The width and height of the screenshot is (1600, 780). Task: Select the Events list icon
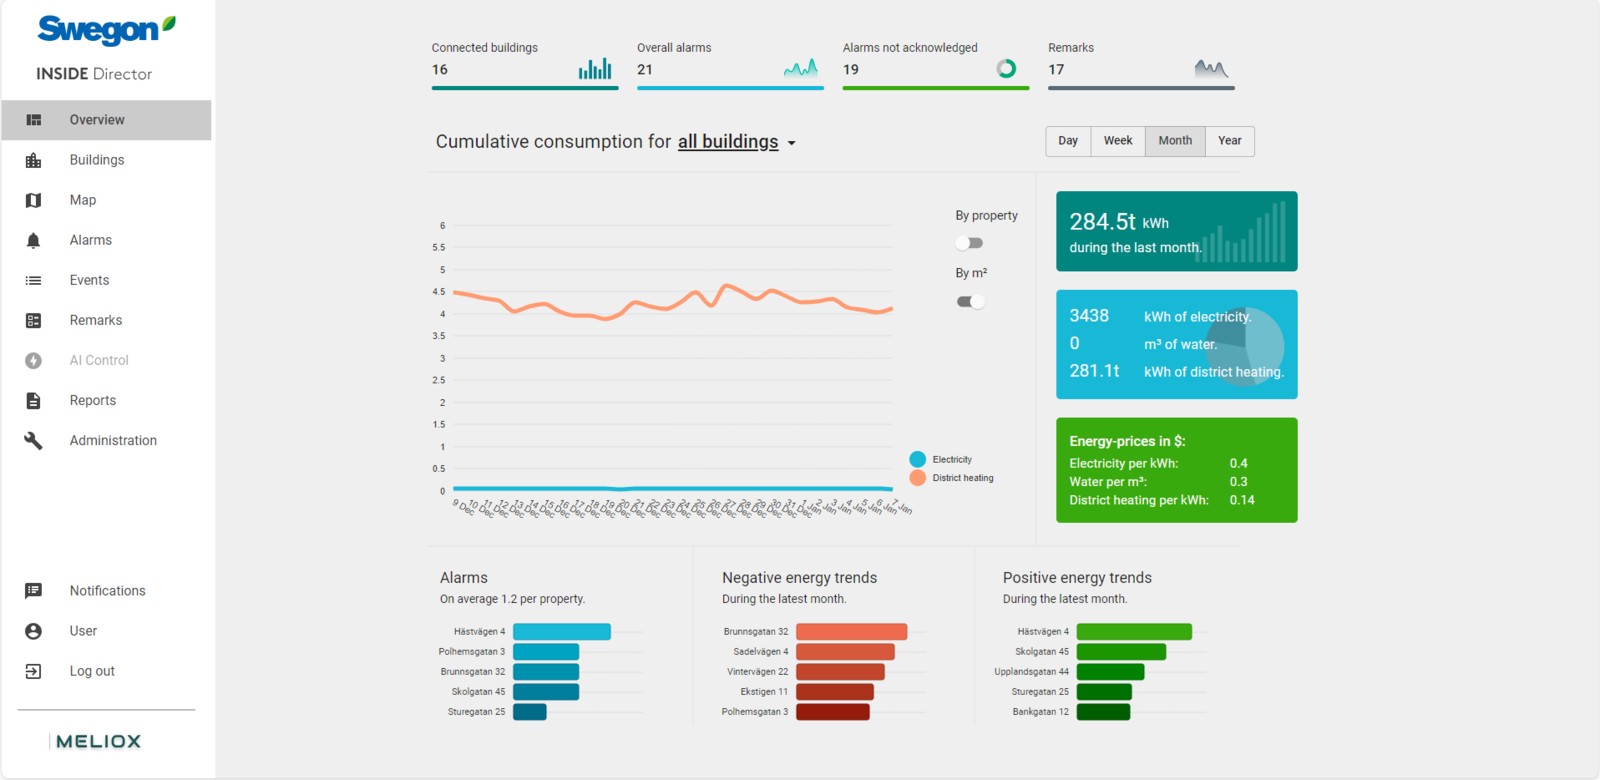click(x=33, y=280)
